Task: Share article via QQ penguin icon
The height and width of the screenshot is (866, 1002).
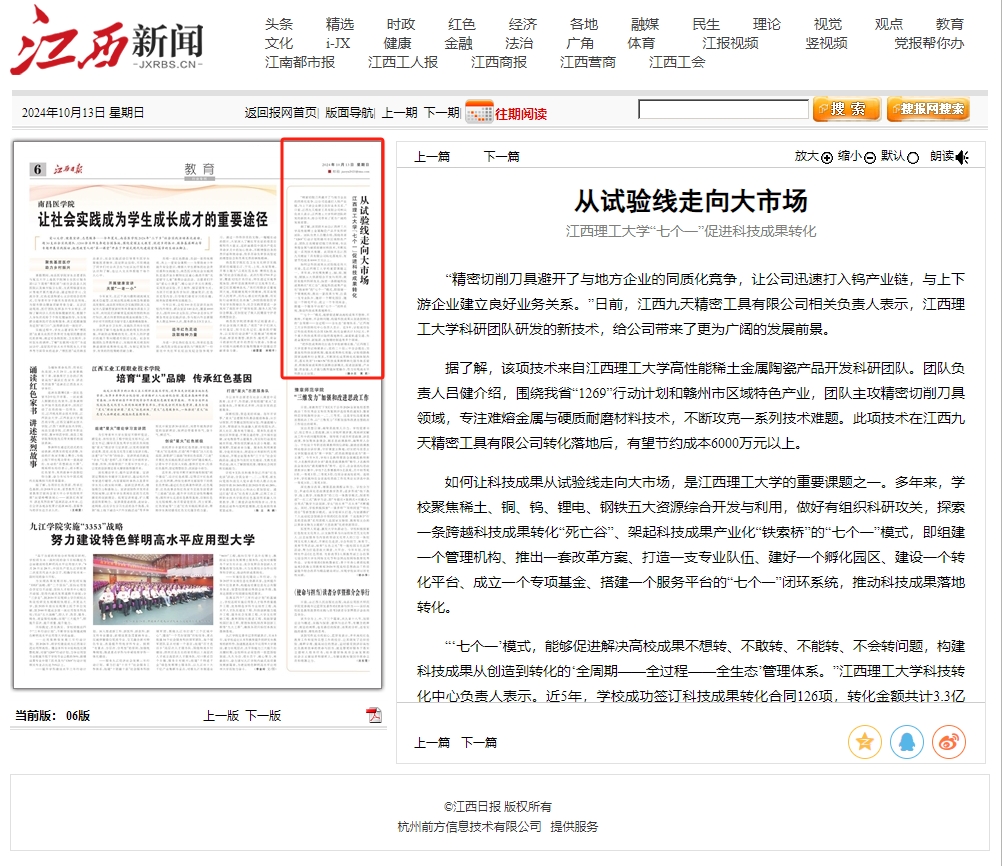Action: [906, 741]
